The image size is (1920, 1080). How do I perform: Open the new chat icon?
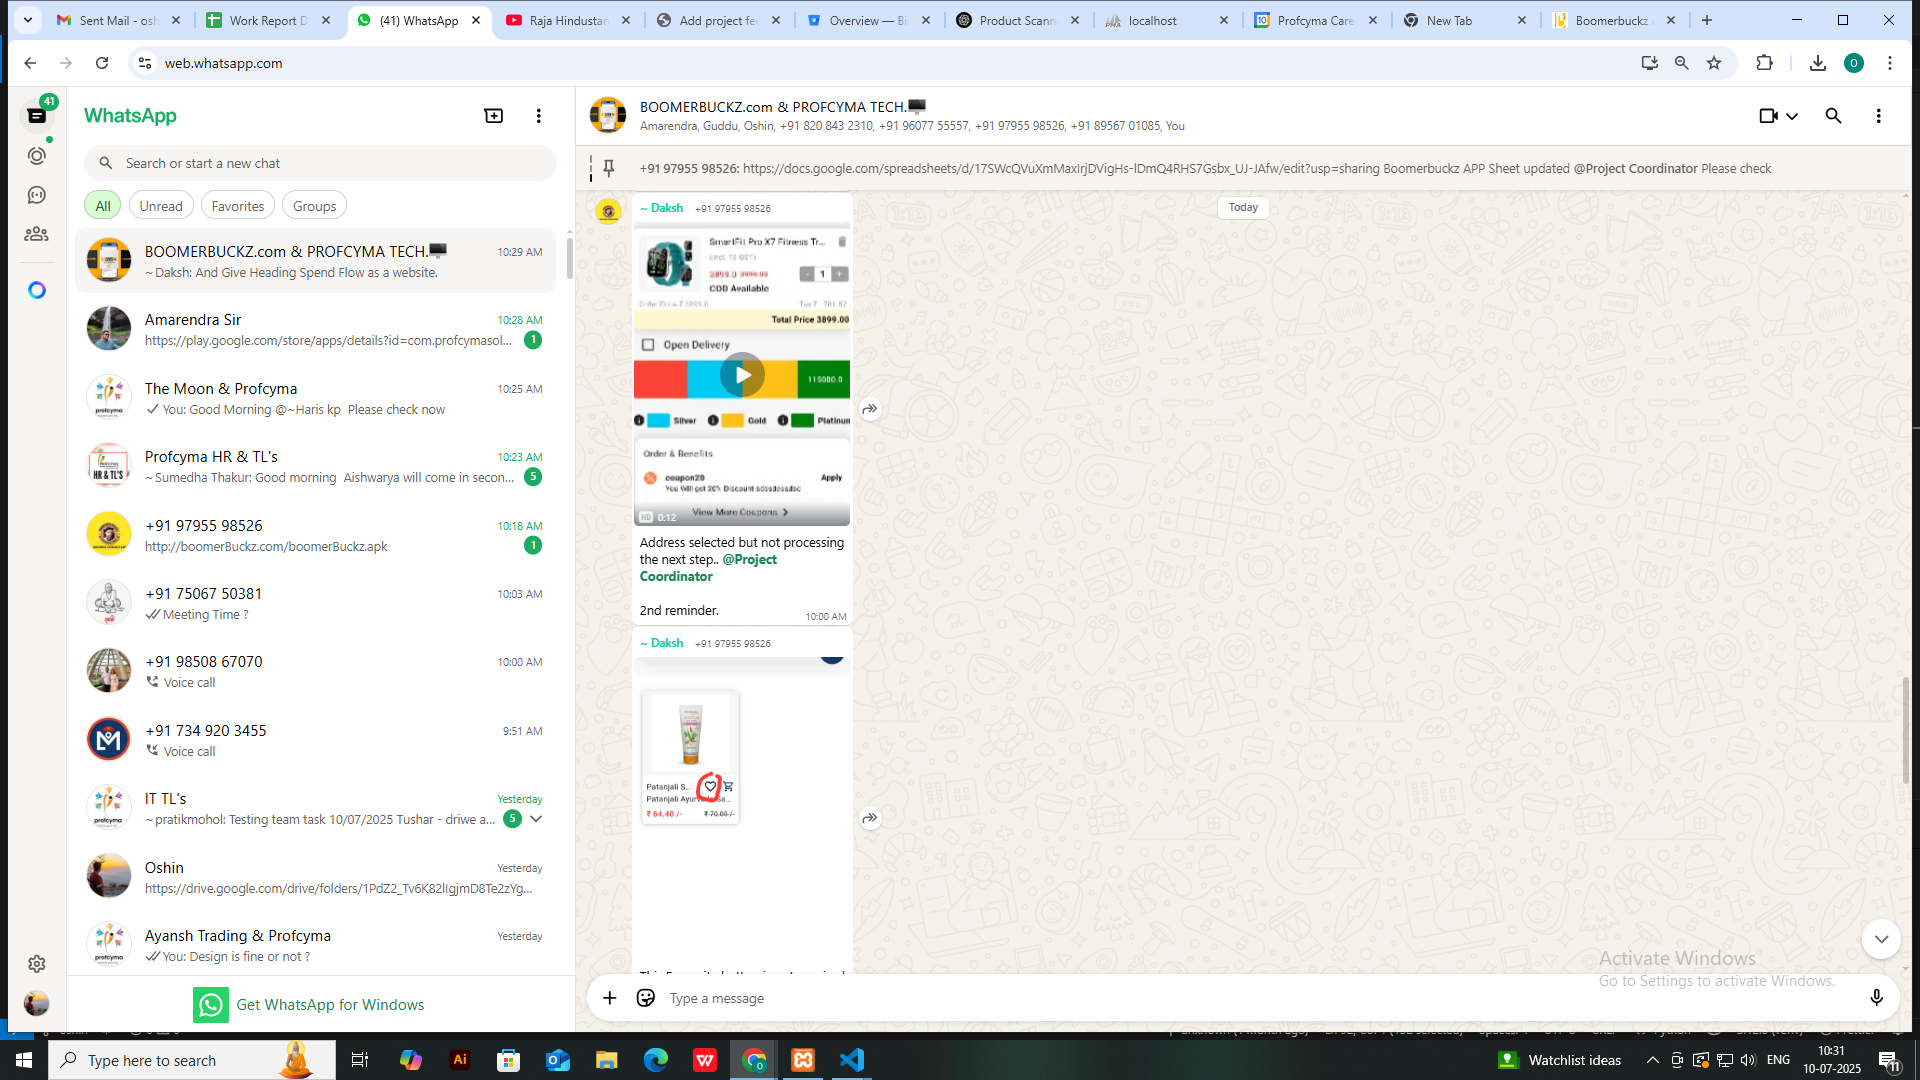[493, 116]
